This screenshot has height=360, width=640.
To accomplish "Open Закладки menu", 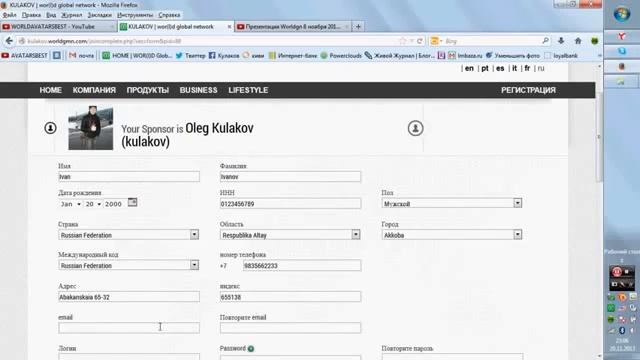I will coord(100,15).
